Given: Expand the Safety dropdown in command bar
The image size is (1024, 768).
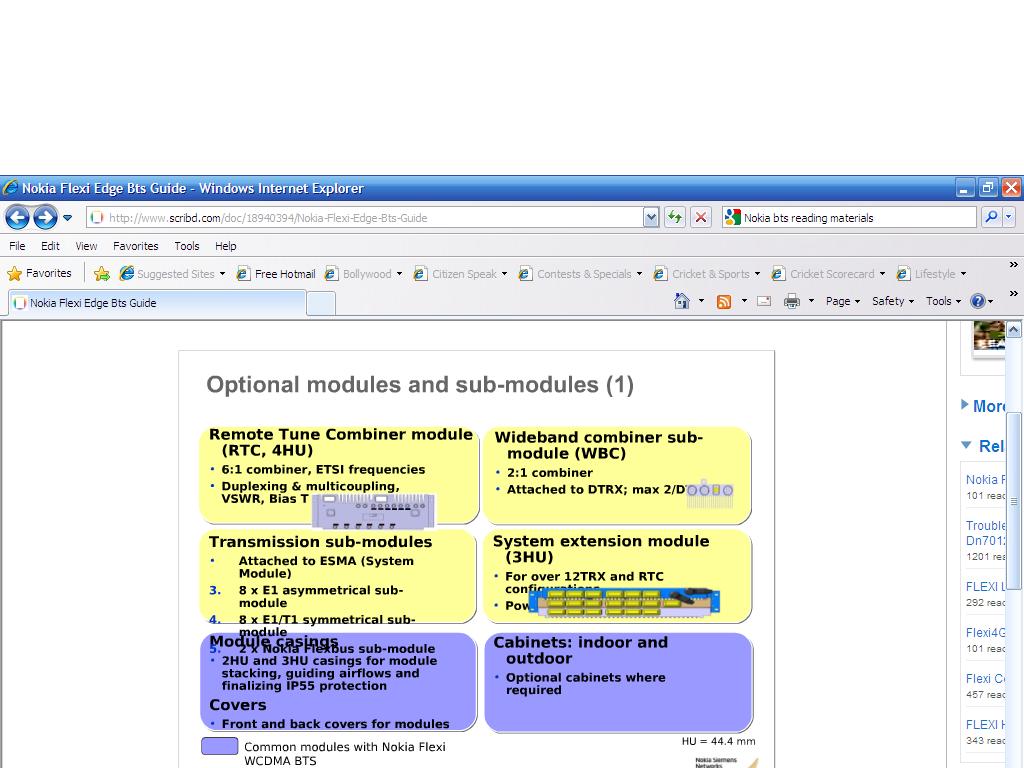Looking at the screenshot, I should tap(893, 301).
